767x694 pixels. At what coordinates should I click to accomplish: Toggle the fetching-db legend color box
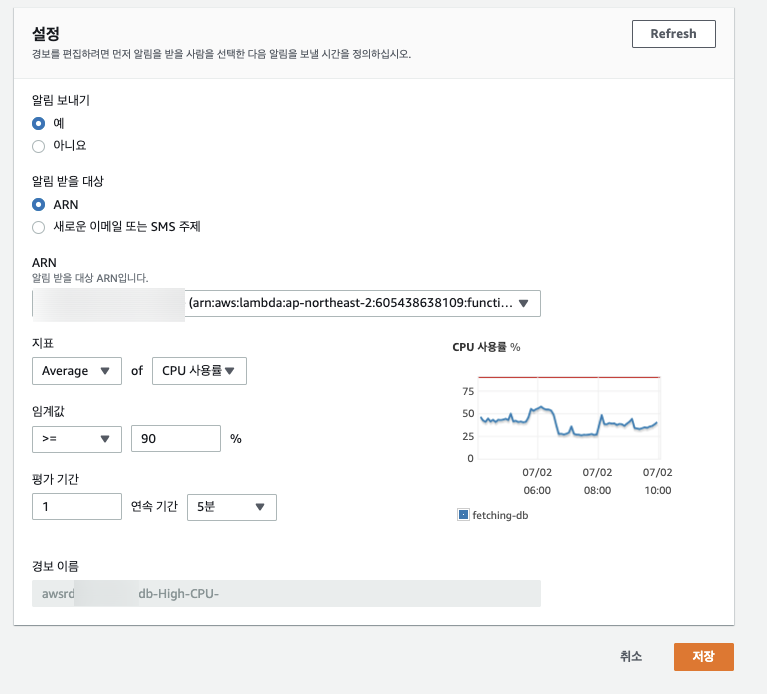click(463, 515)
